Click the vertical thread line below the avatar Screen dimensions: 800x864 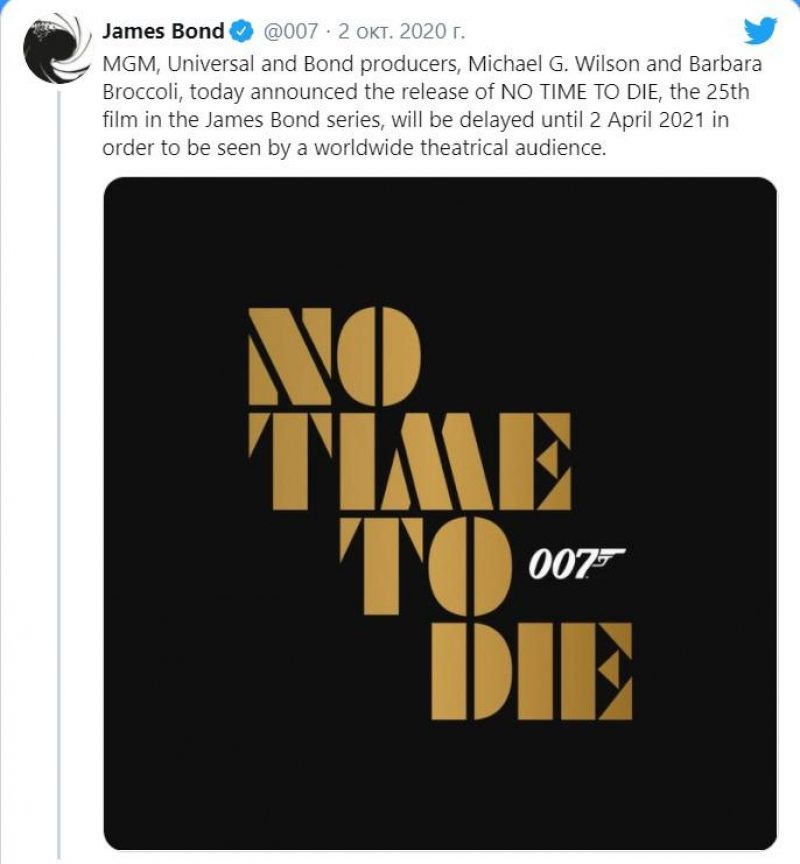coord(58,450)
